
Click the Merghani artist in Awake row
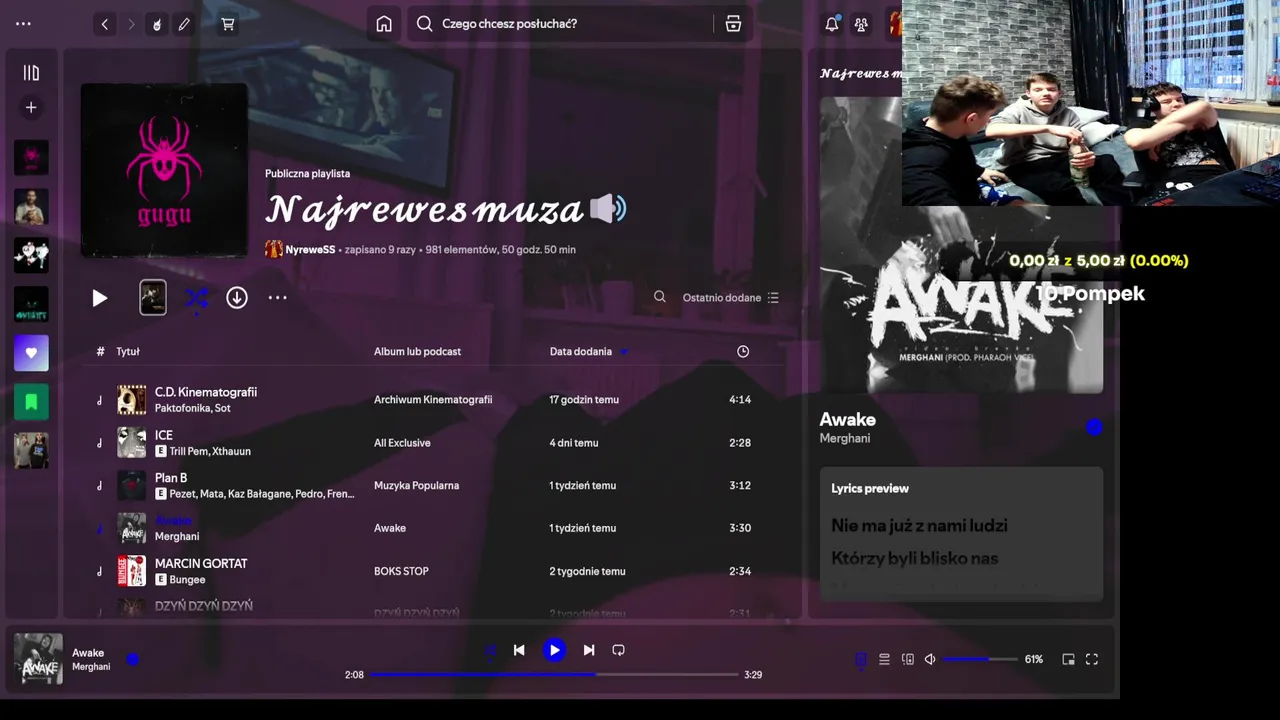tap(177, 537)
